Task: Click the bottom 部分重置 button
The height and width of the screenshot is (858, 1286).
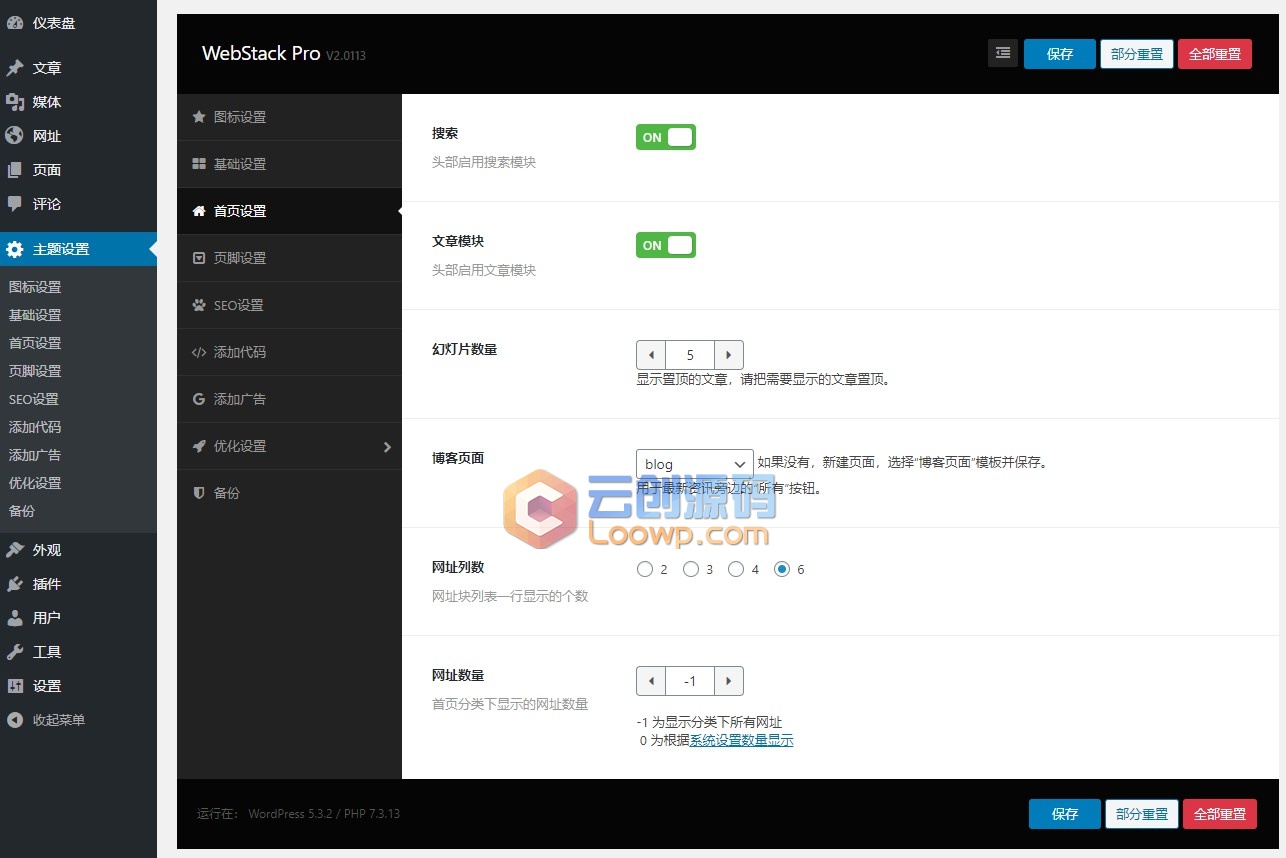Action: [1142, 814]
